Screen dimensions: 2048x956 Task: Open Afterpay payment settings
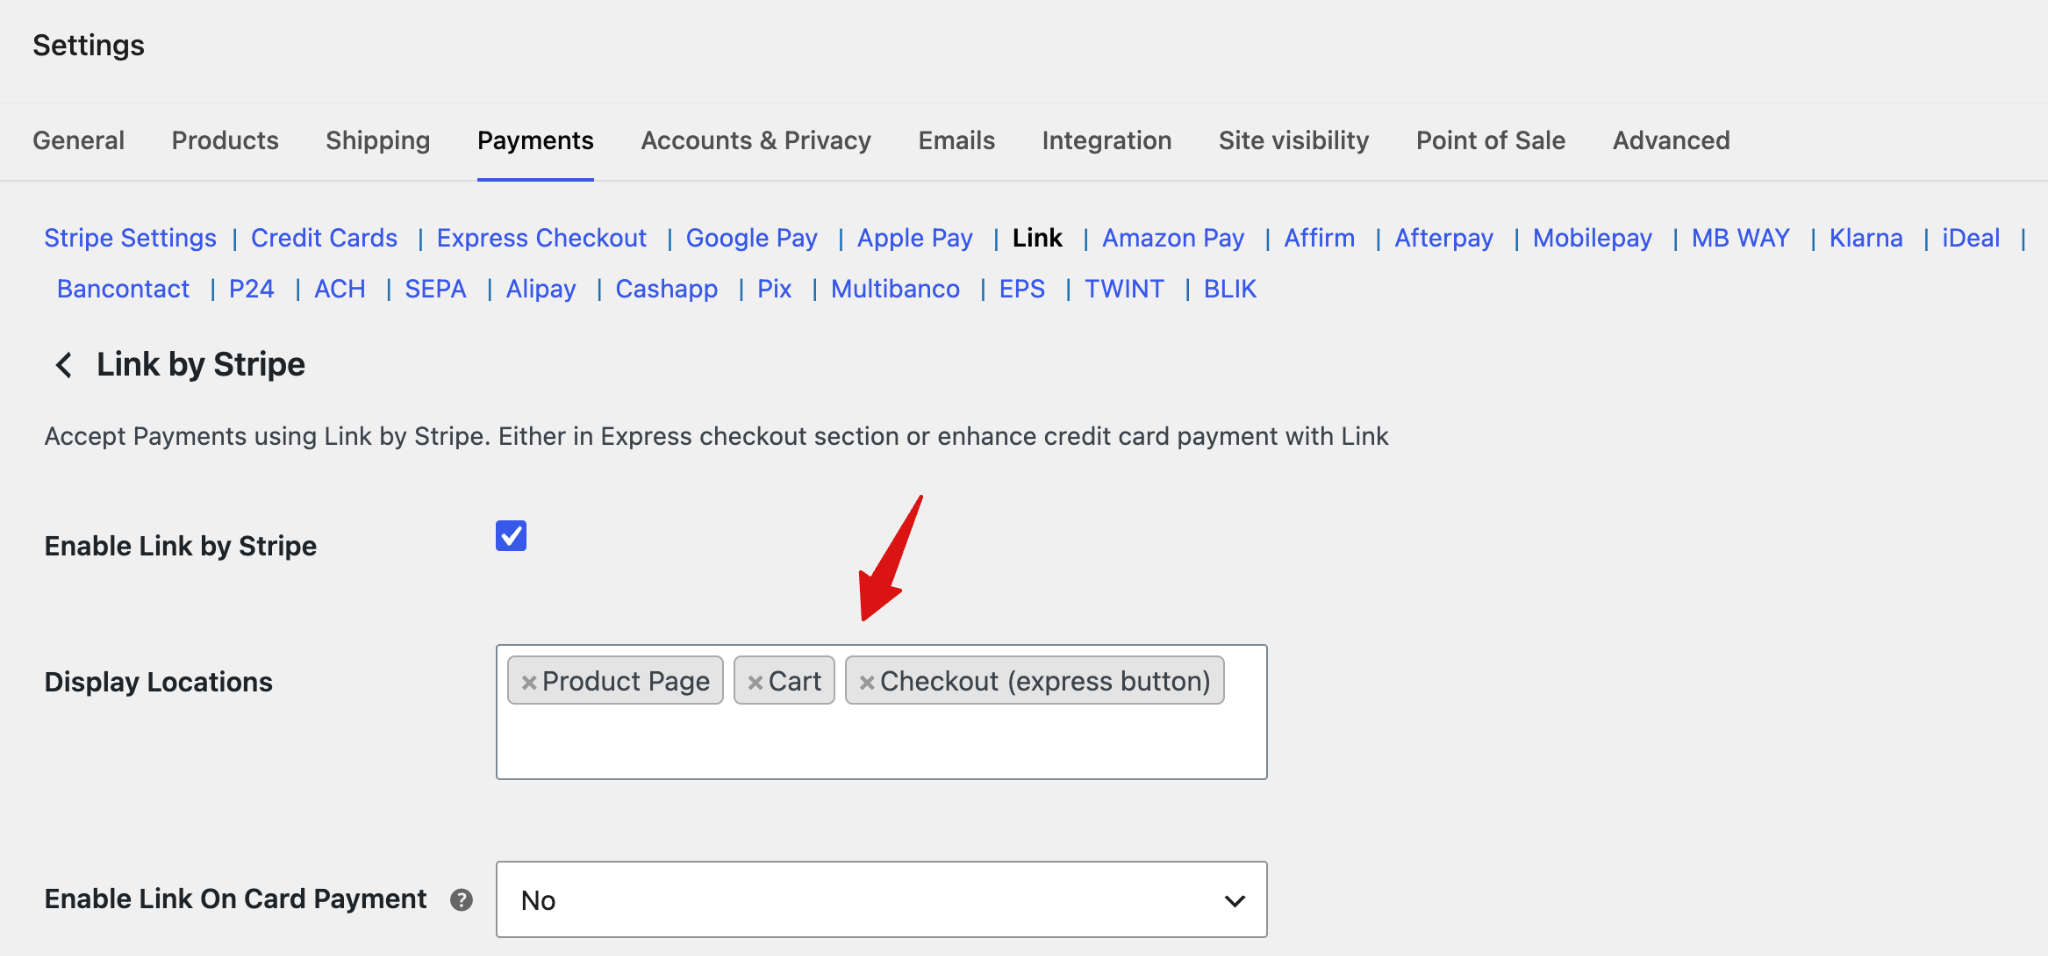tap(1444, 238)
